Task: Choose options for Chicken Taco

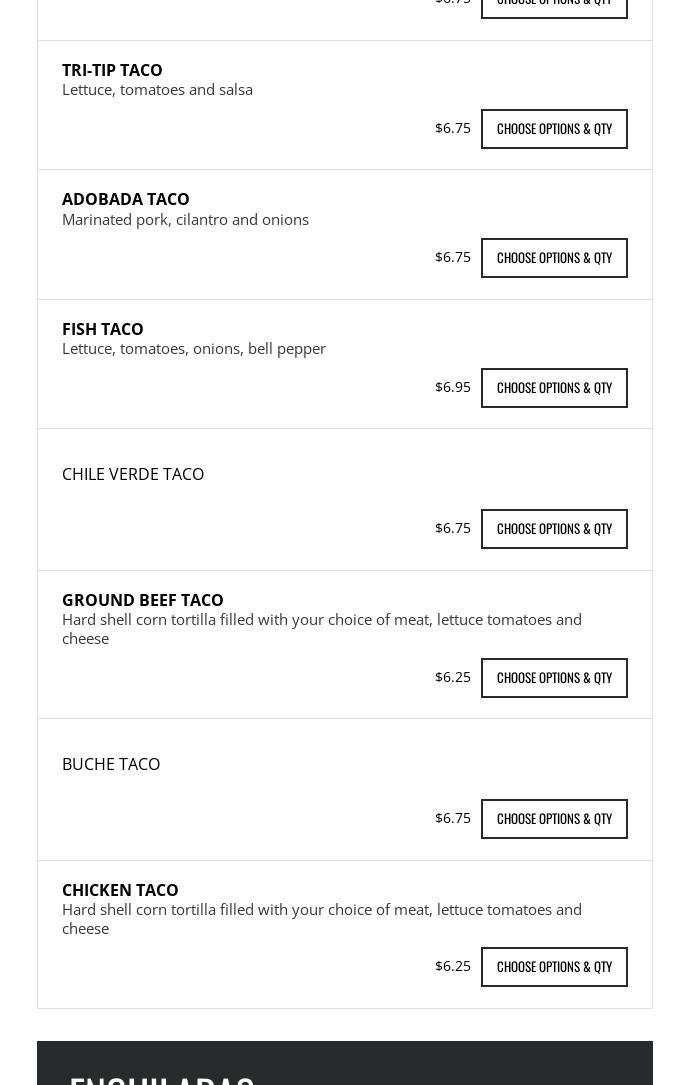Action: tap(554, 967)
